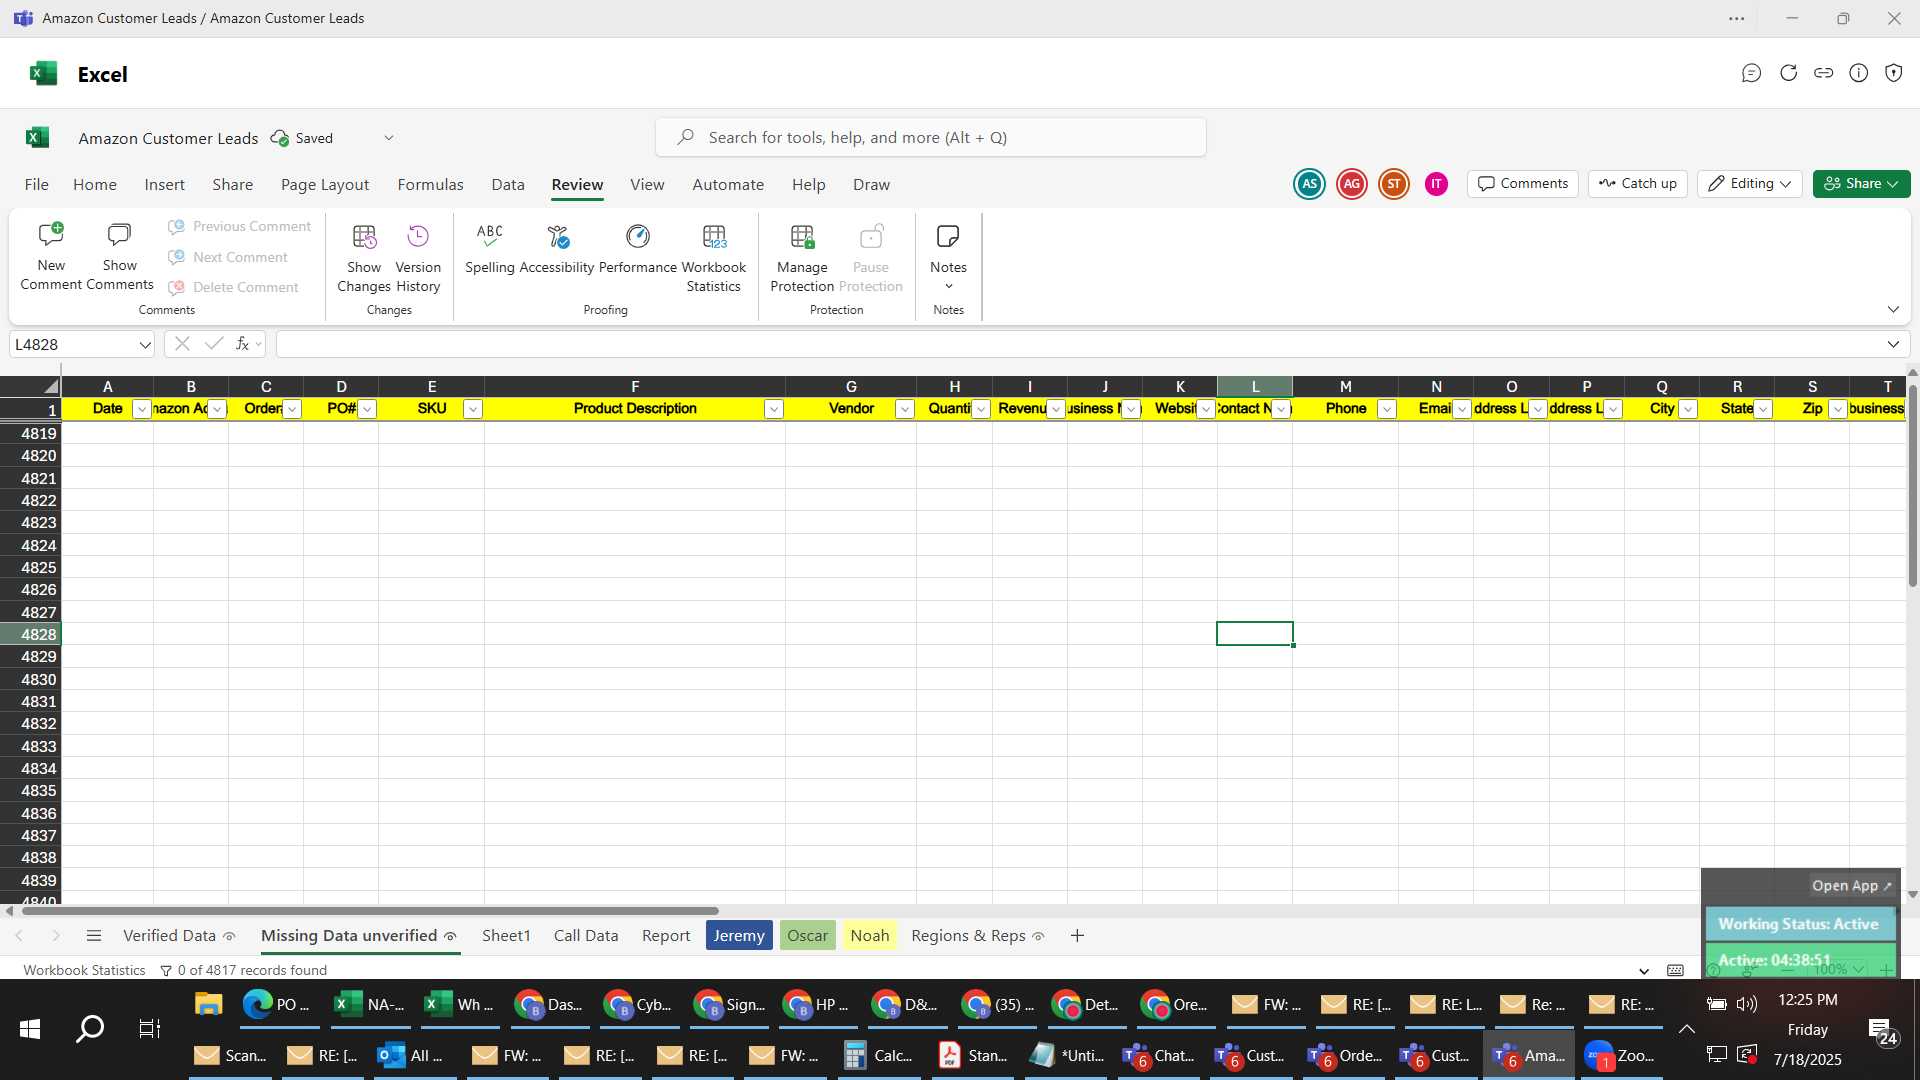Screen dimensions: 1920x1080
Task: Click the horizontal scrollbar
Action: [370, 911]
